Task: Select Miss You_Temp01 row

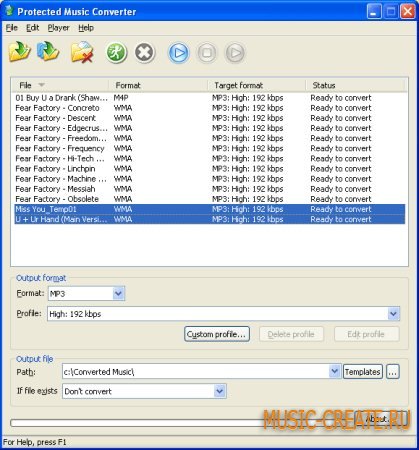Action: point(210,209)
